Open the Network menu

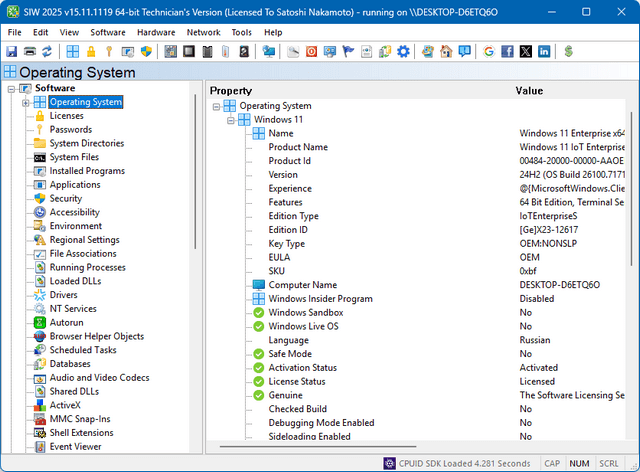203,32
